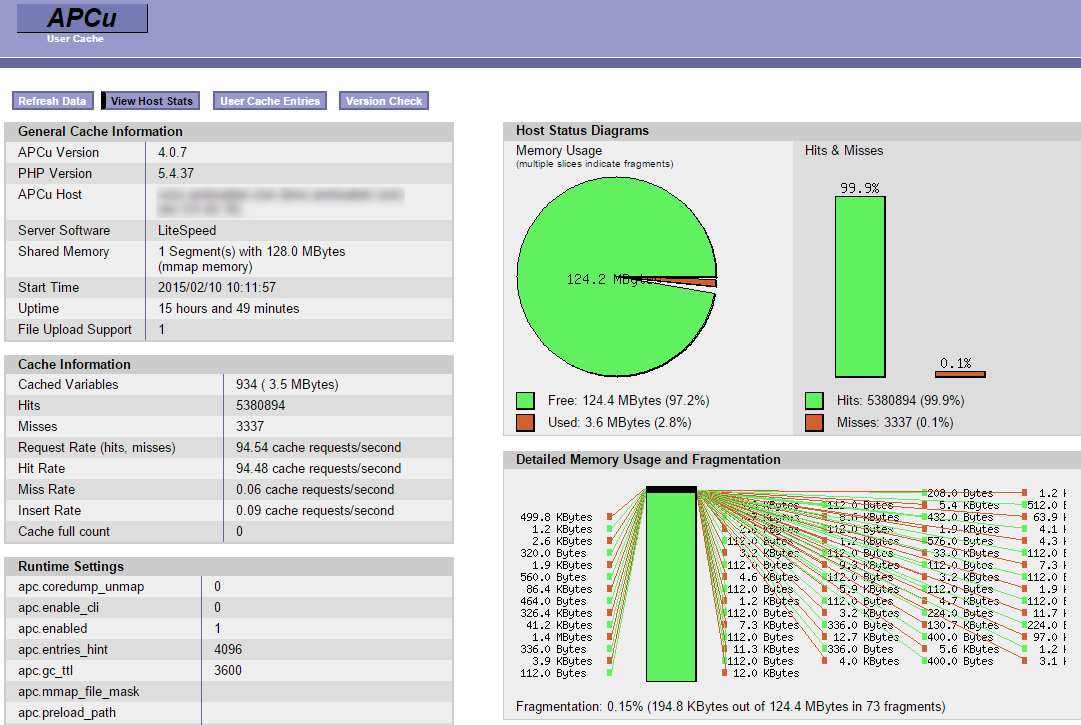Image resolution: width=1081 pixels, height=725 pixels.
Task: Click the Fragmentation percentage summary text
Action: pos(730,707)
